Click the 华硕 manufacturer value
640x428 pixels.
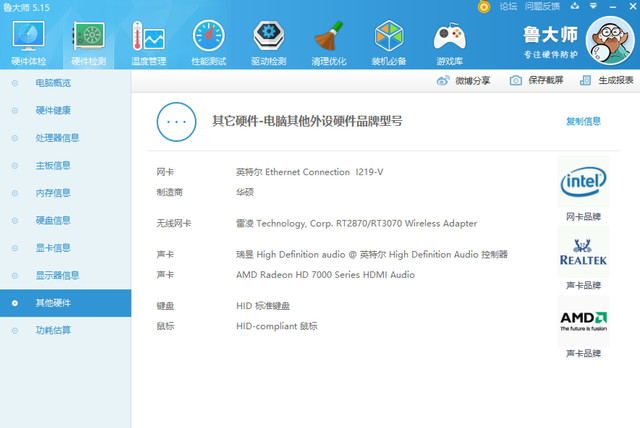pos(245,192)
